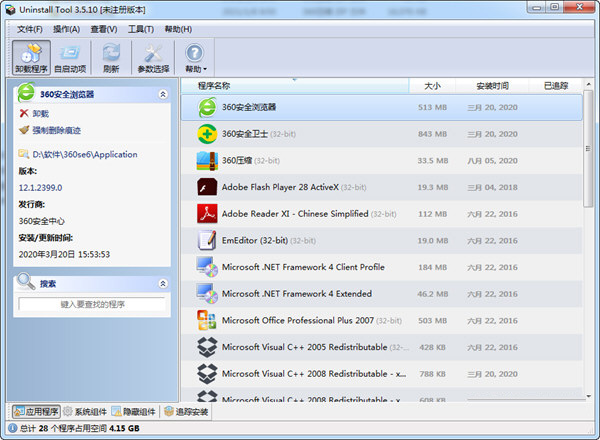Click the 卸载程序 toolbar icon
Image resolution: width=600 pixels, height=440 pixels.
tap(32, 57)
